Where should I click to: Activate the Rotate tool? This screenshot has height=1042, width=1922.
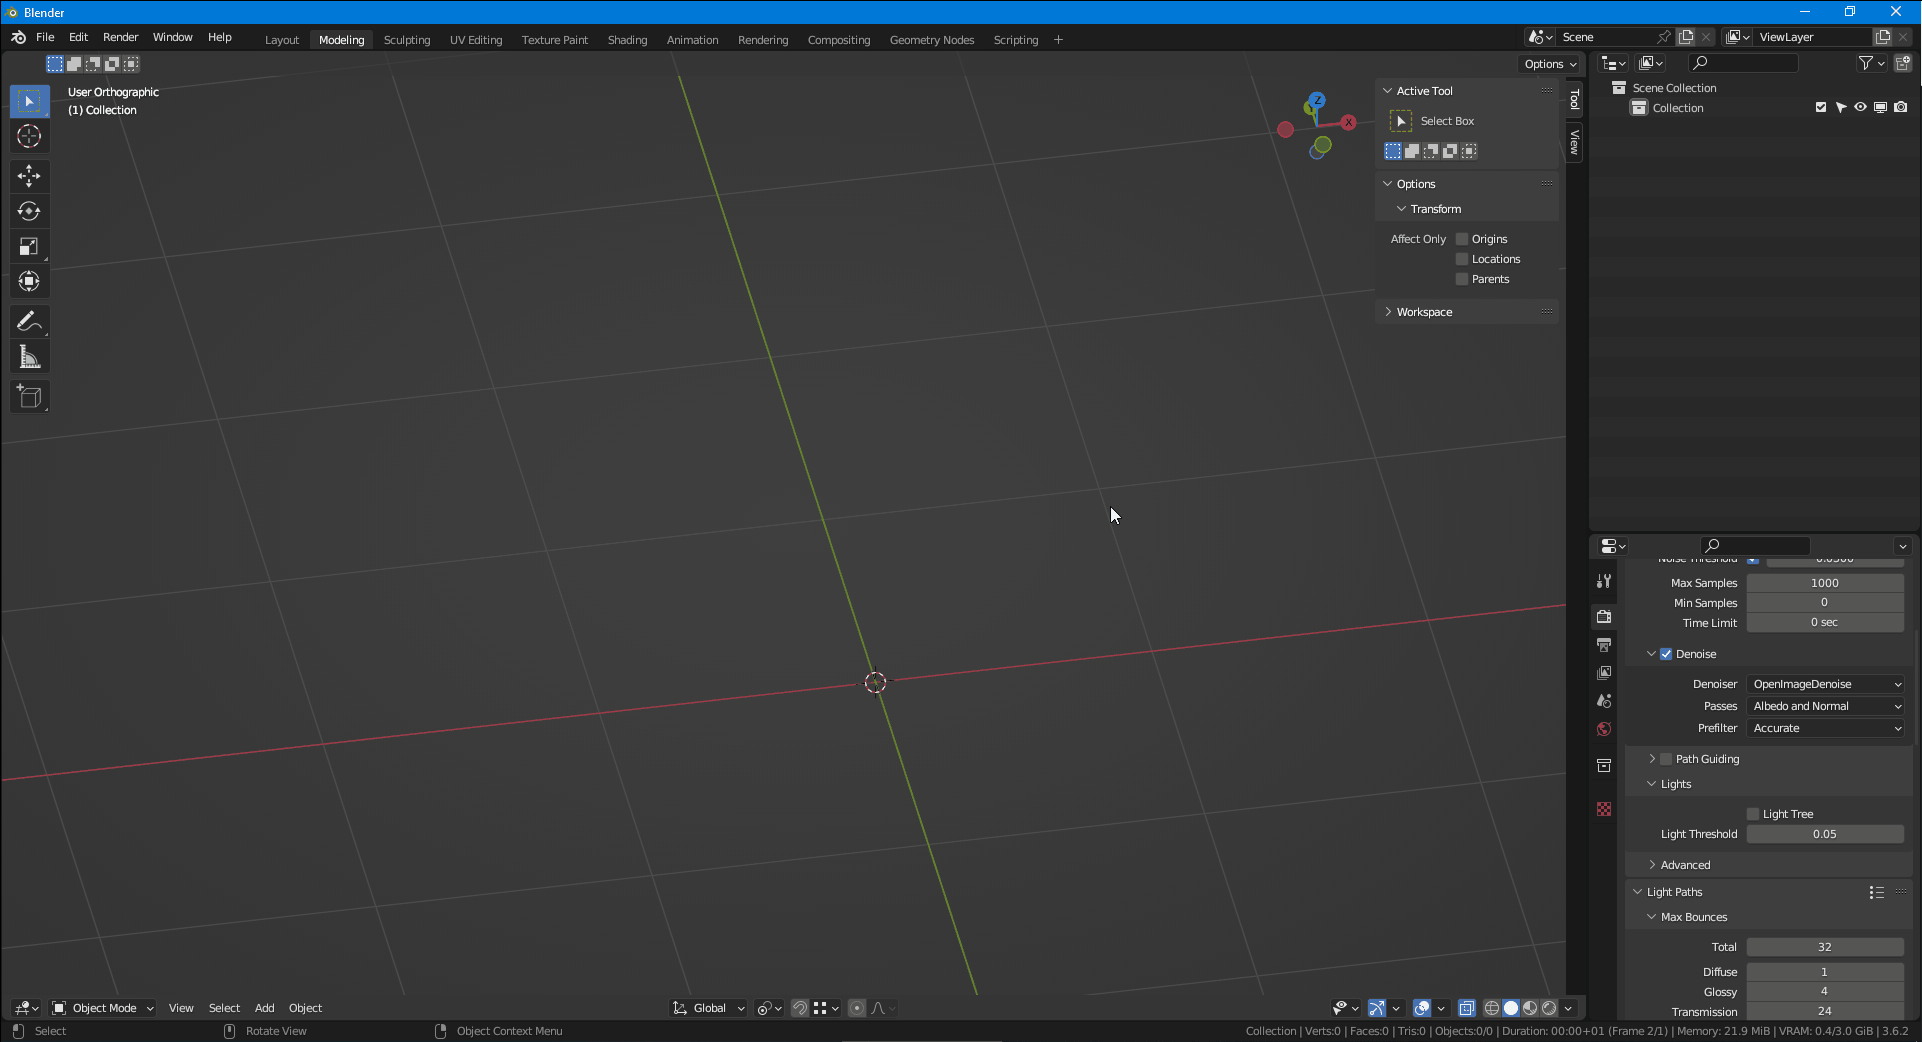pos(29,211)
